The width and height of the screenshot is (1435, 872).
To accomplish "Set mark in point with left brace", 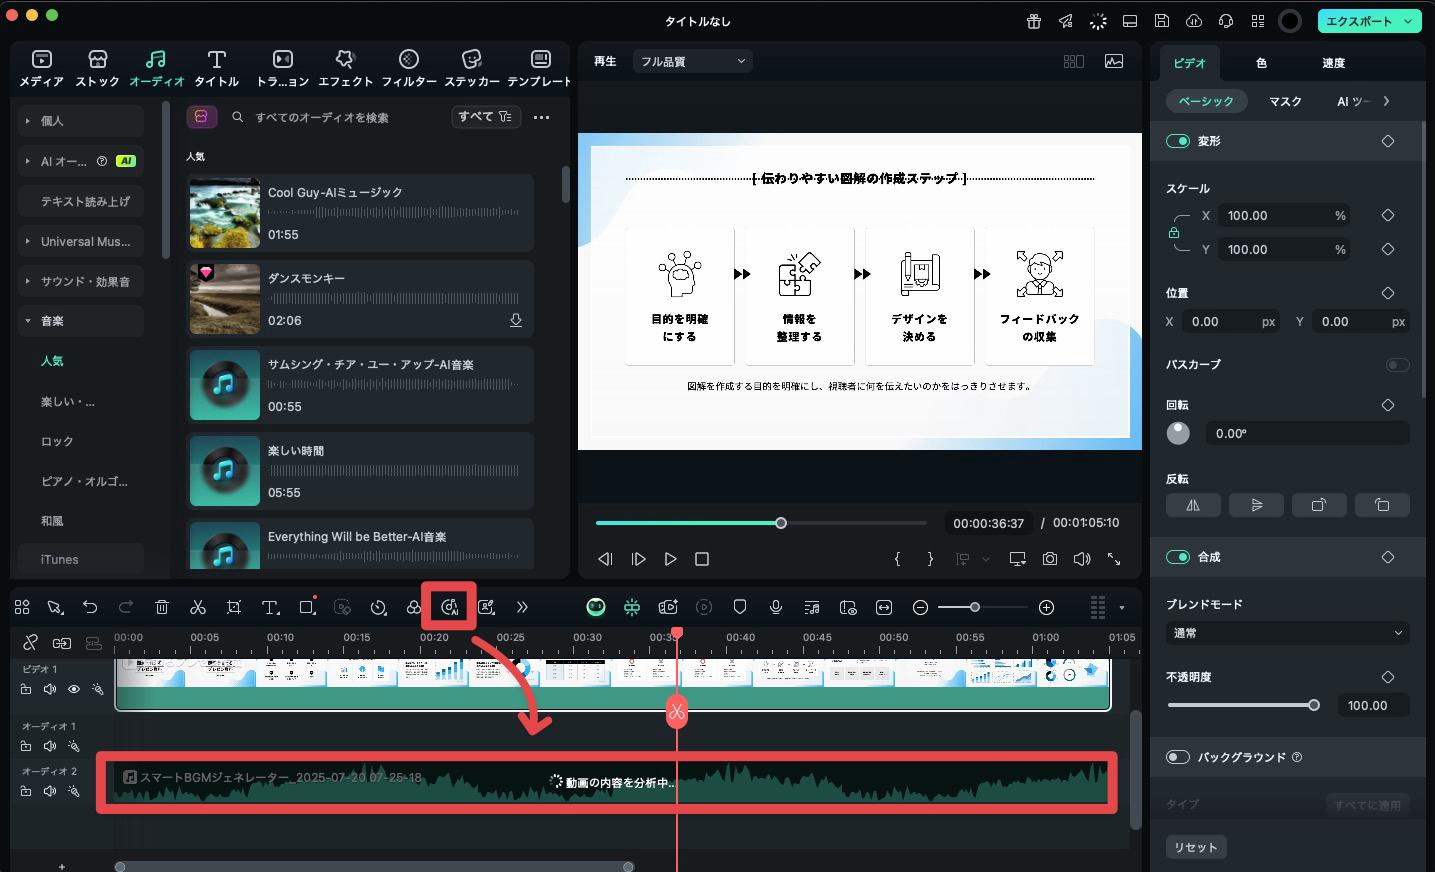I will tap(897, 559).
